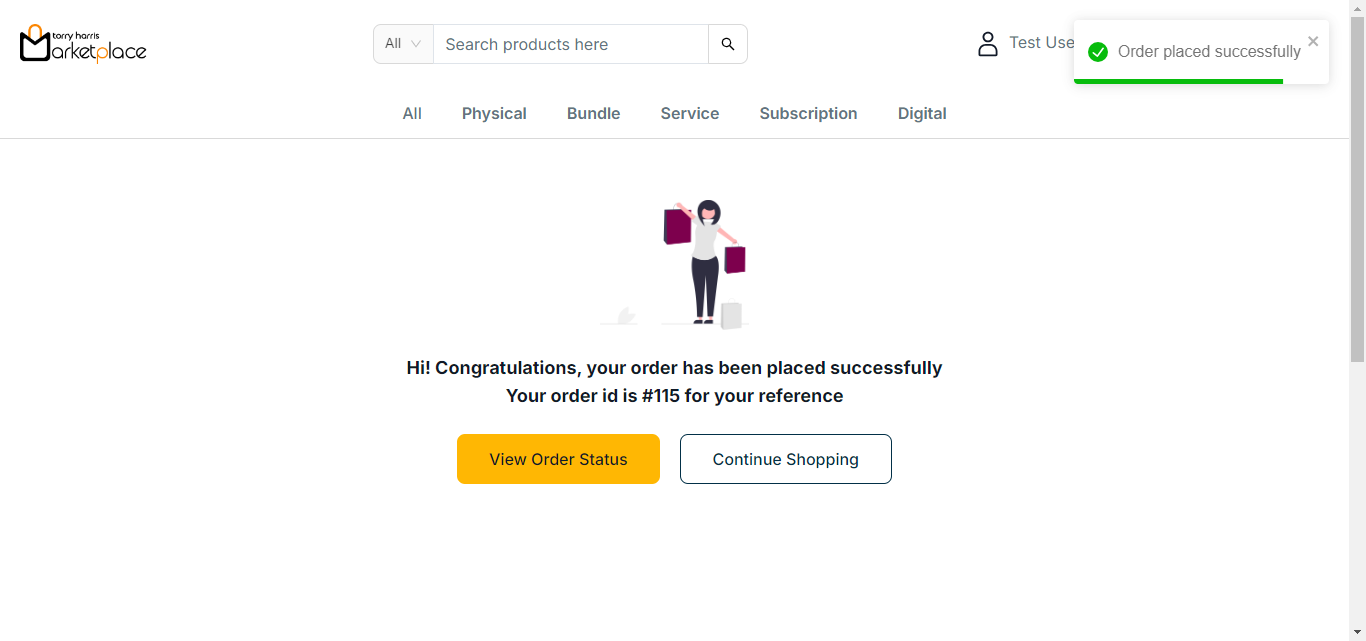Switch to the Digital category tab
Viewport: 1366px width, 641px height.
click(922, 114)
